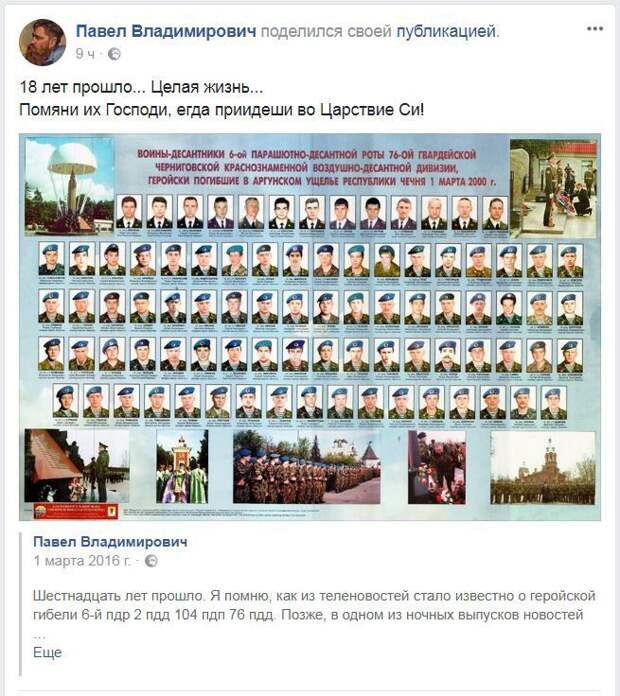Click the globe icon beside 1 марта 2016
Image resolution: width=620 pixels, height=696 pixels.
[x=151, y=561]
